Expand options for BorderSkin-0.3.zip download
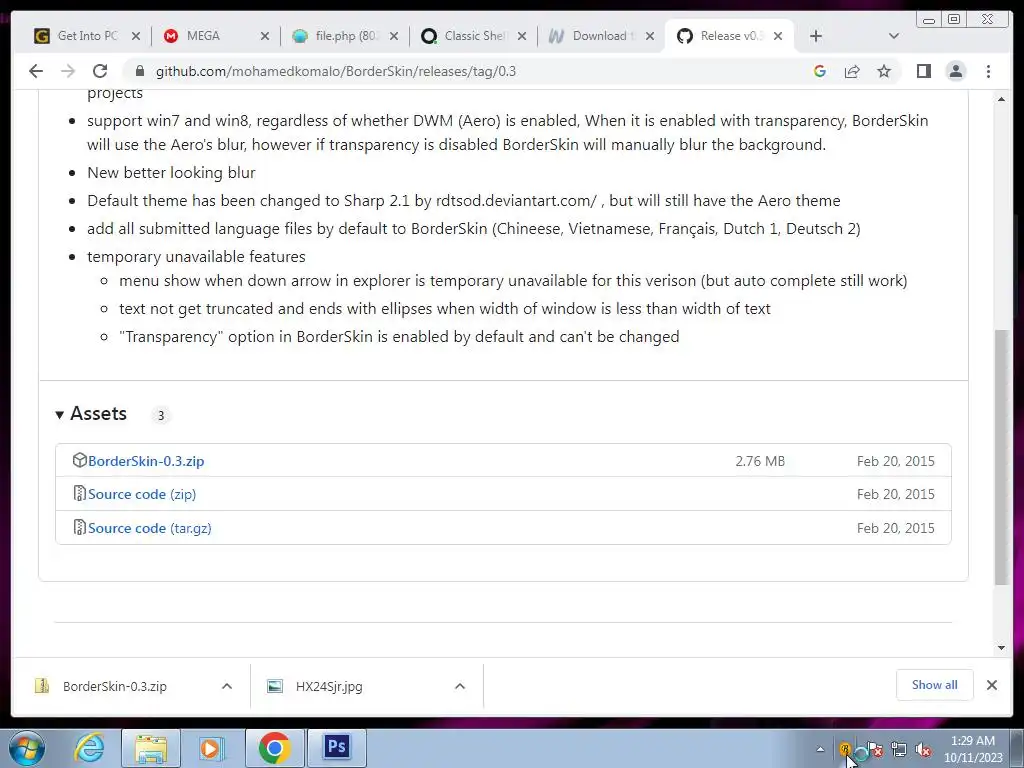The height and width of the screenshot is (768, 1024). tap(227, 686)
